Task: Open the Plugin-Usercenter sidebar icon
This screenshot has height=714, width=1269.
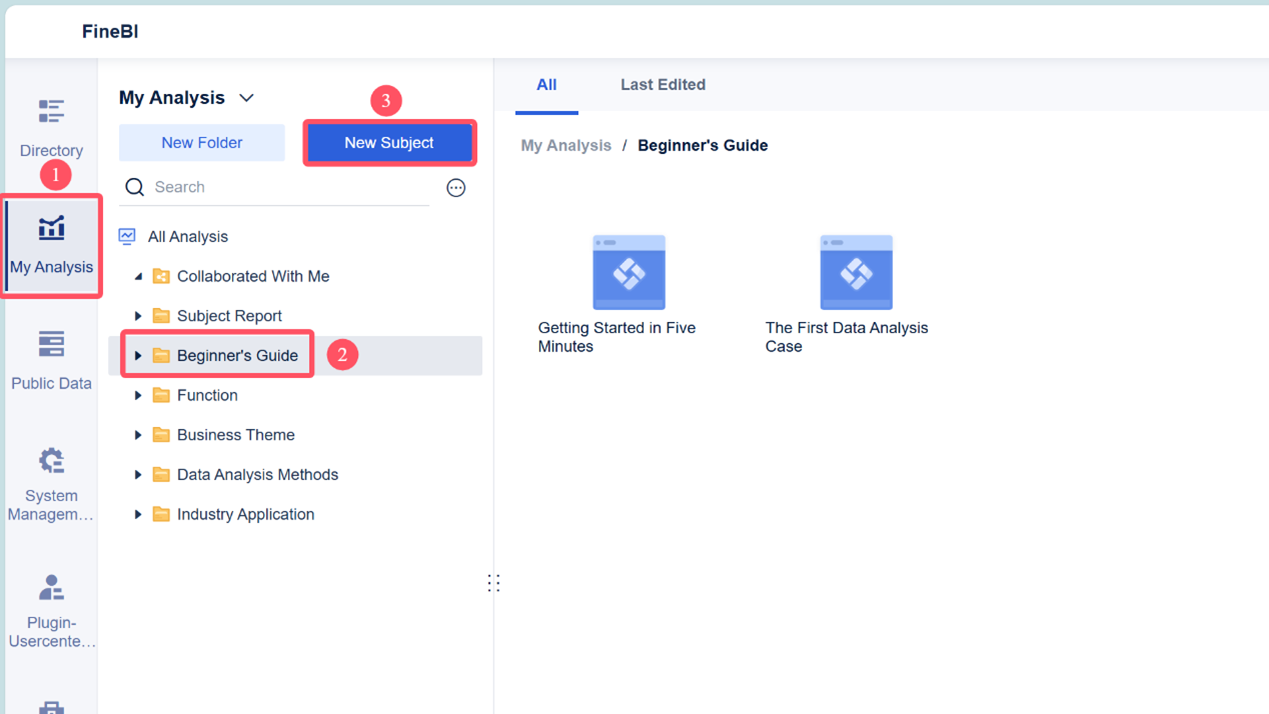Action: point(51,588)
